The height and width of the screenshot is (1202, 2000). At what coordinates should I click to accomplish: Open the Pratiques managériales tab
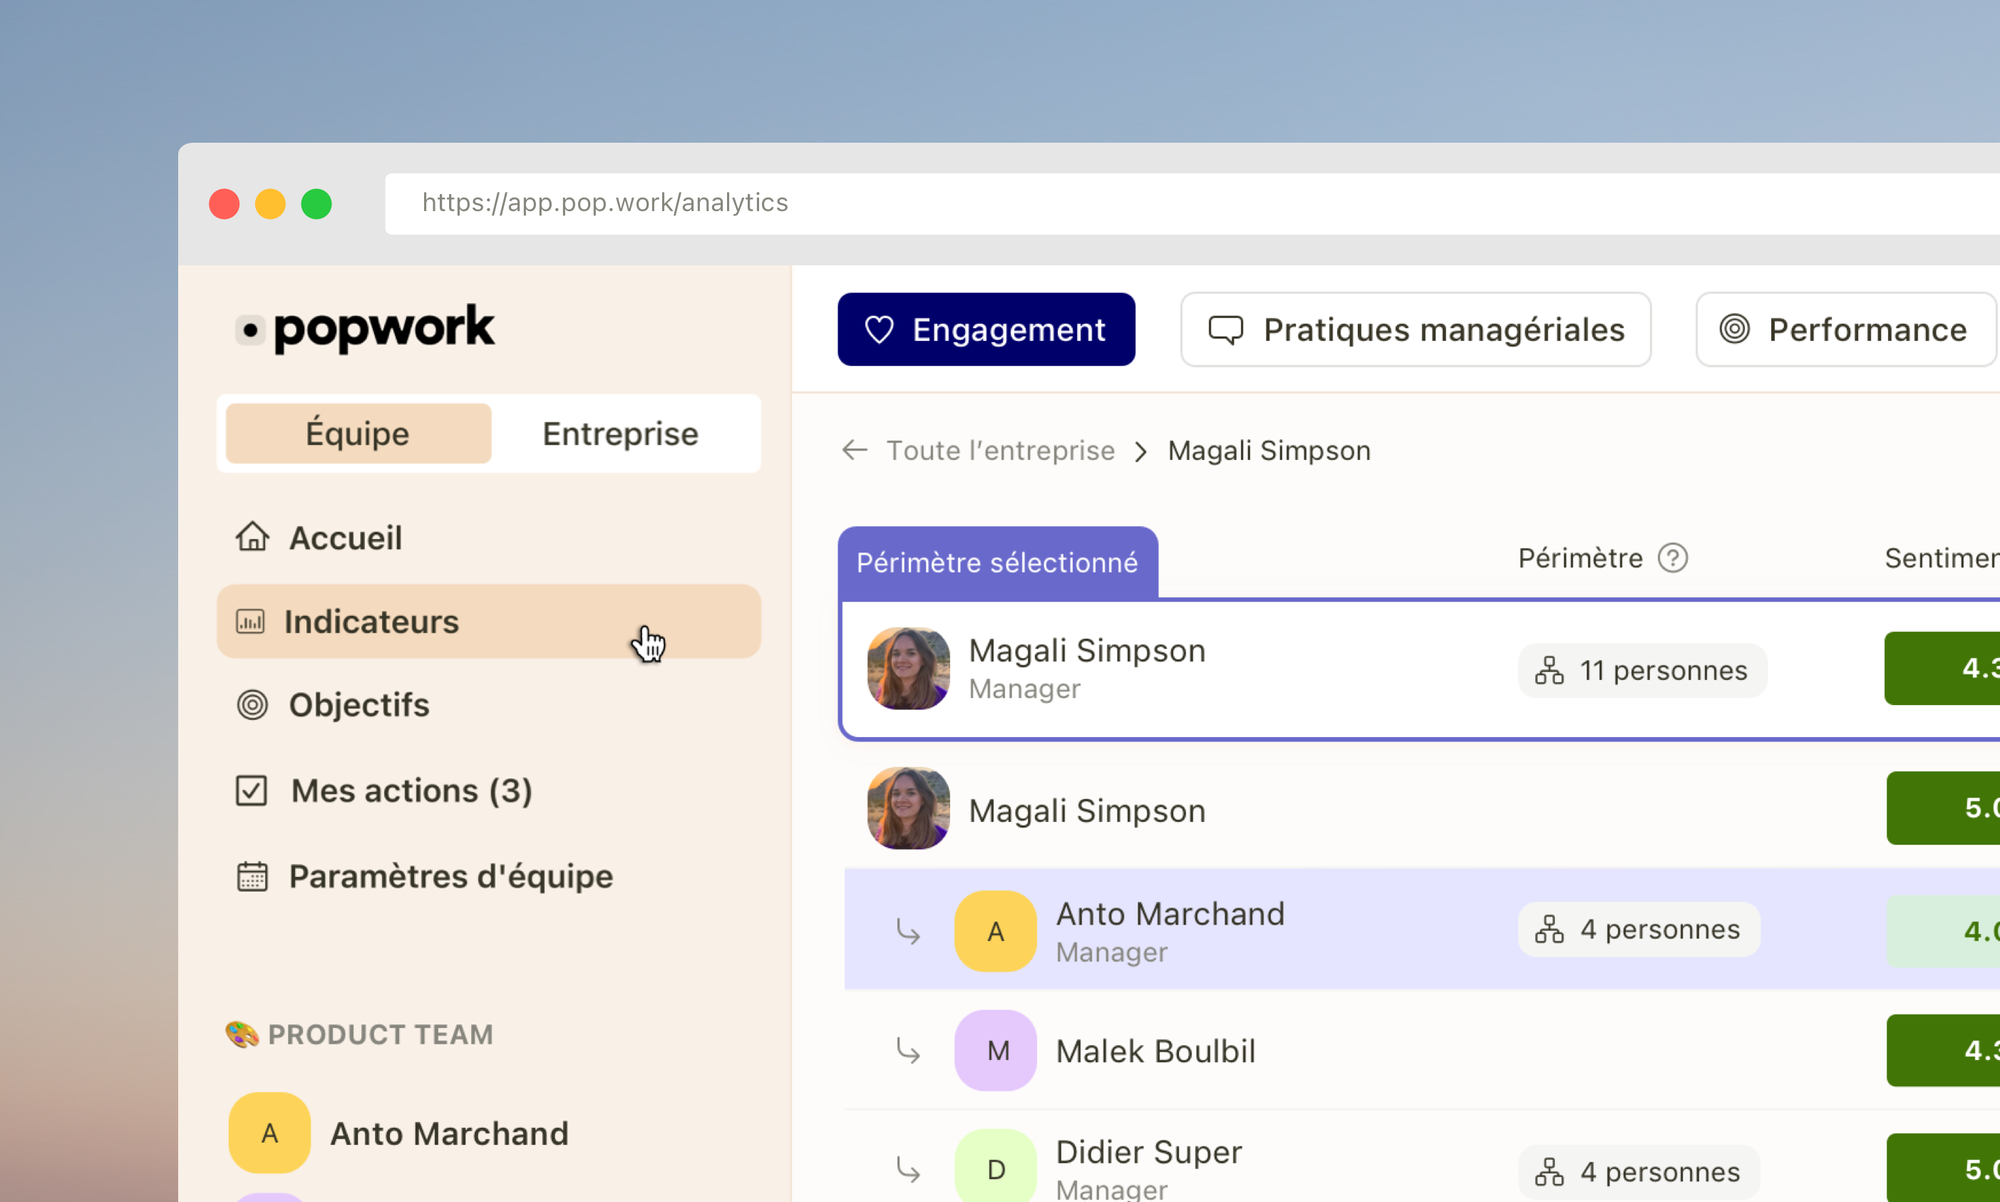pyautogui.click(x=1415, y=330)
